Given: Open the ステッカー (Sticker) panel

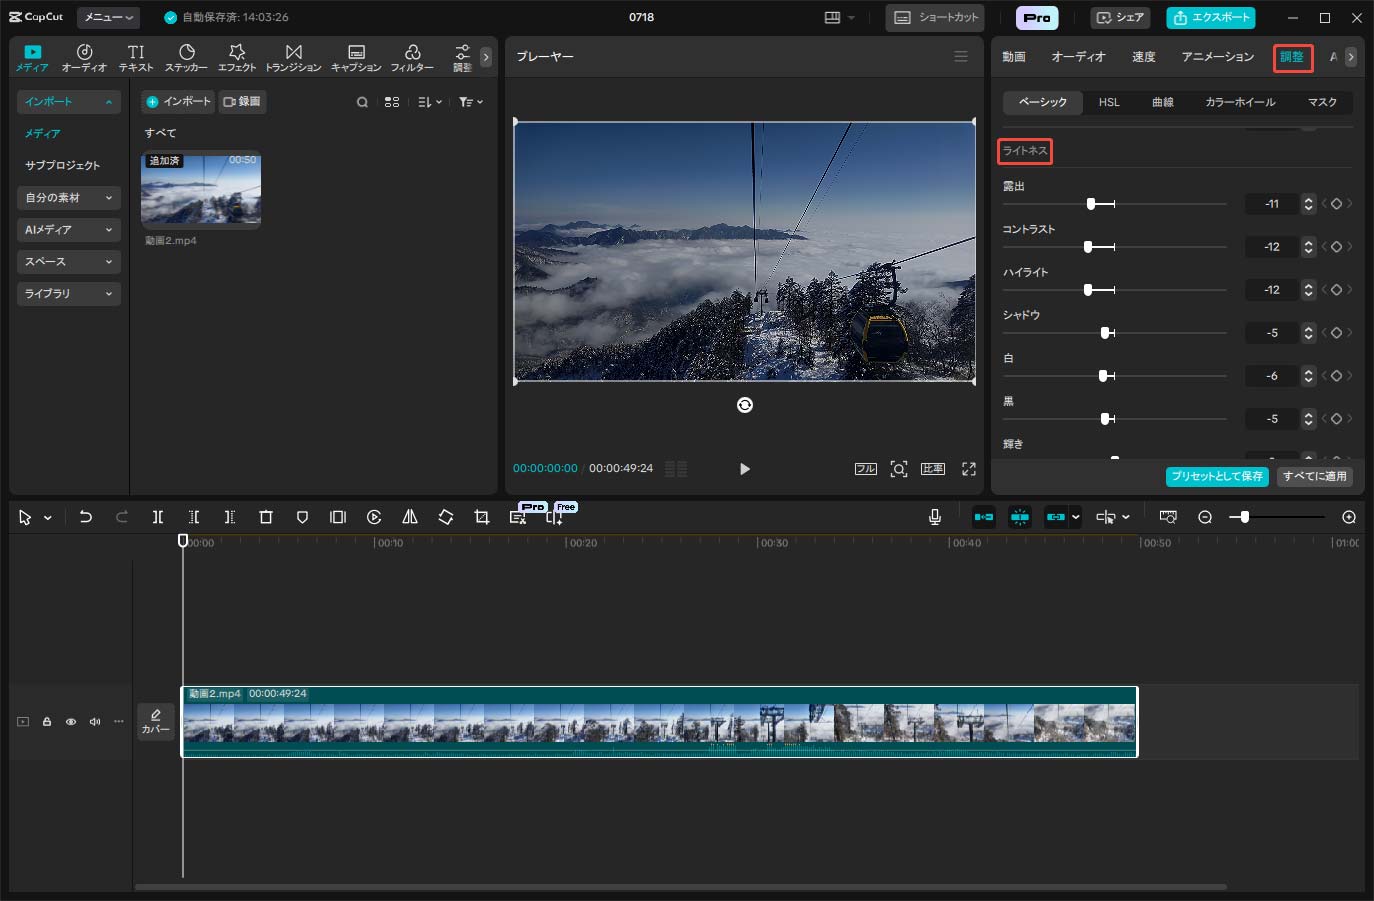Looking at the screenshot, I should (186, 57).
